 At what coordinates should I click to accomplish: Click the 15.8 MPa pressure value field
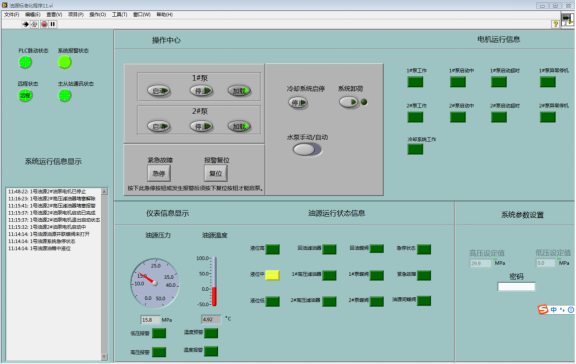pyautogui.click(x=150, y=320)
